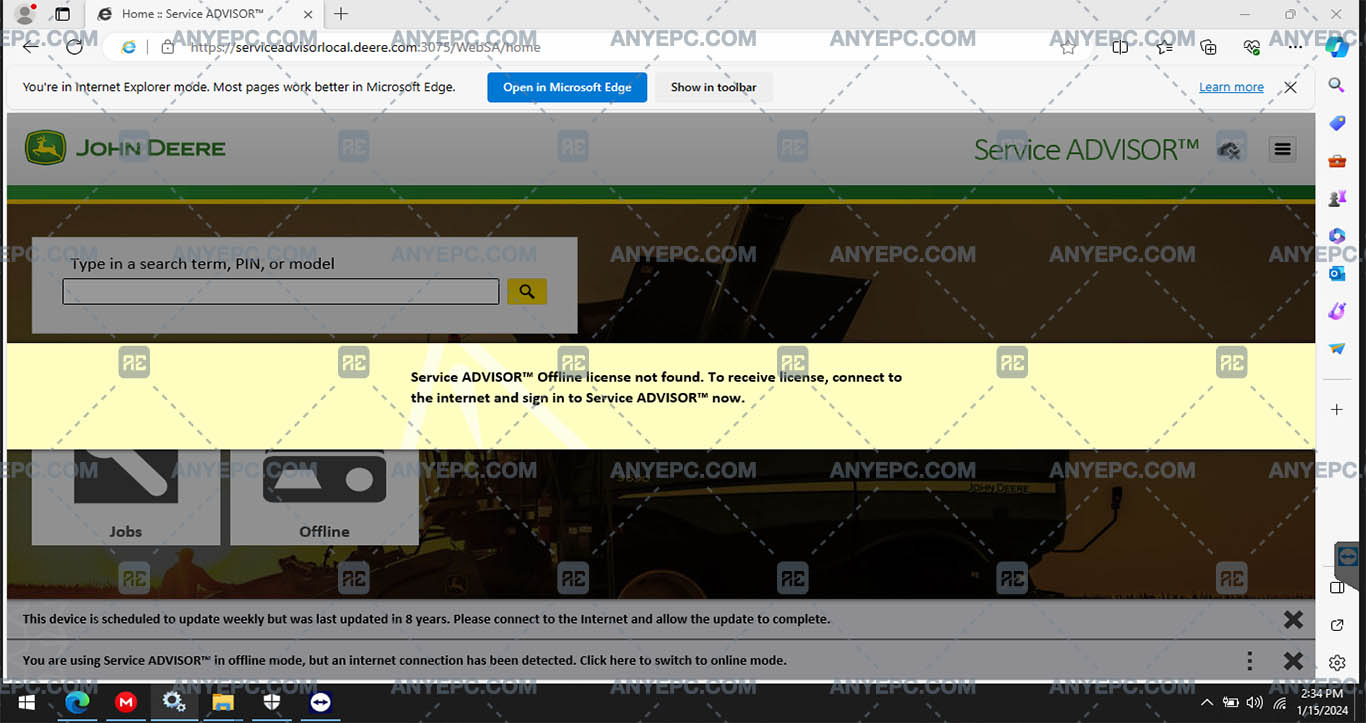The height and width of the screenshot is (723, 1366).
Task: Open the Favorites list icon
Action: coord(1164,47)
